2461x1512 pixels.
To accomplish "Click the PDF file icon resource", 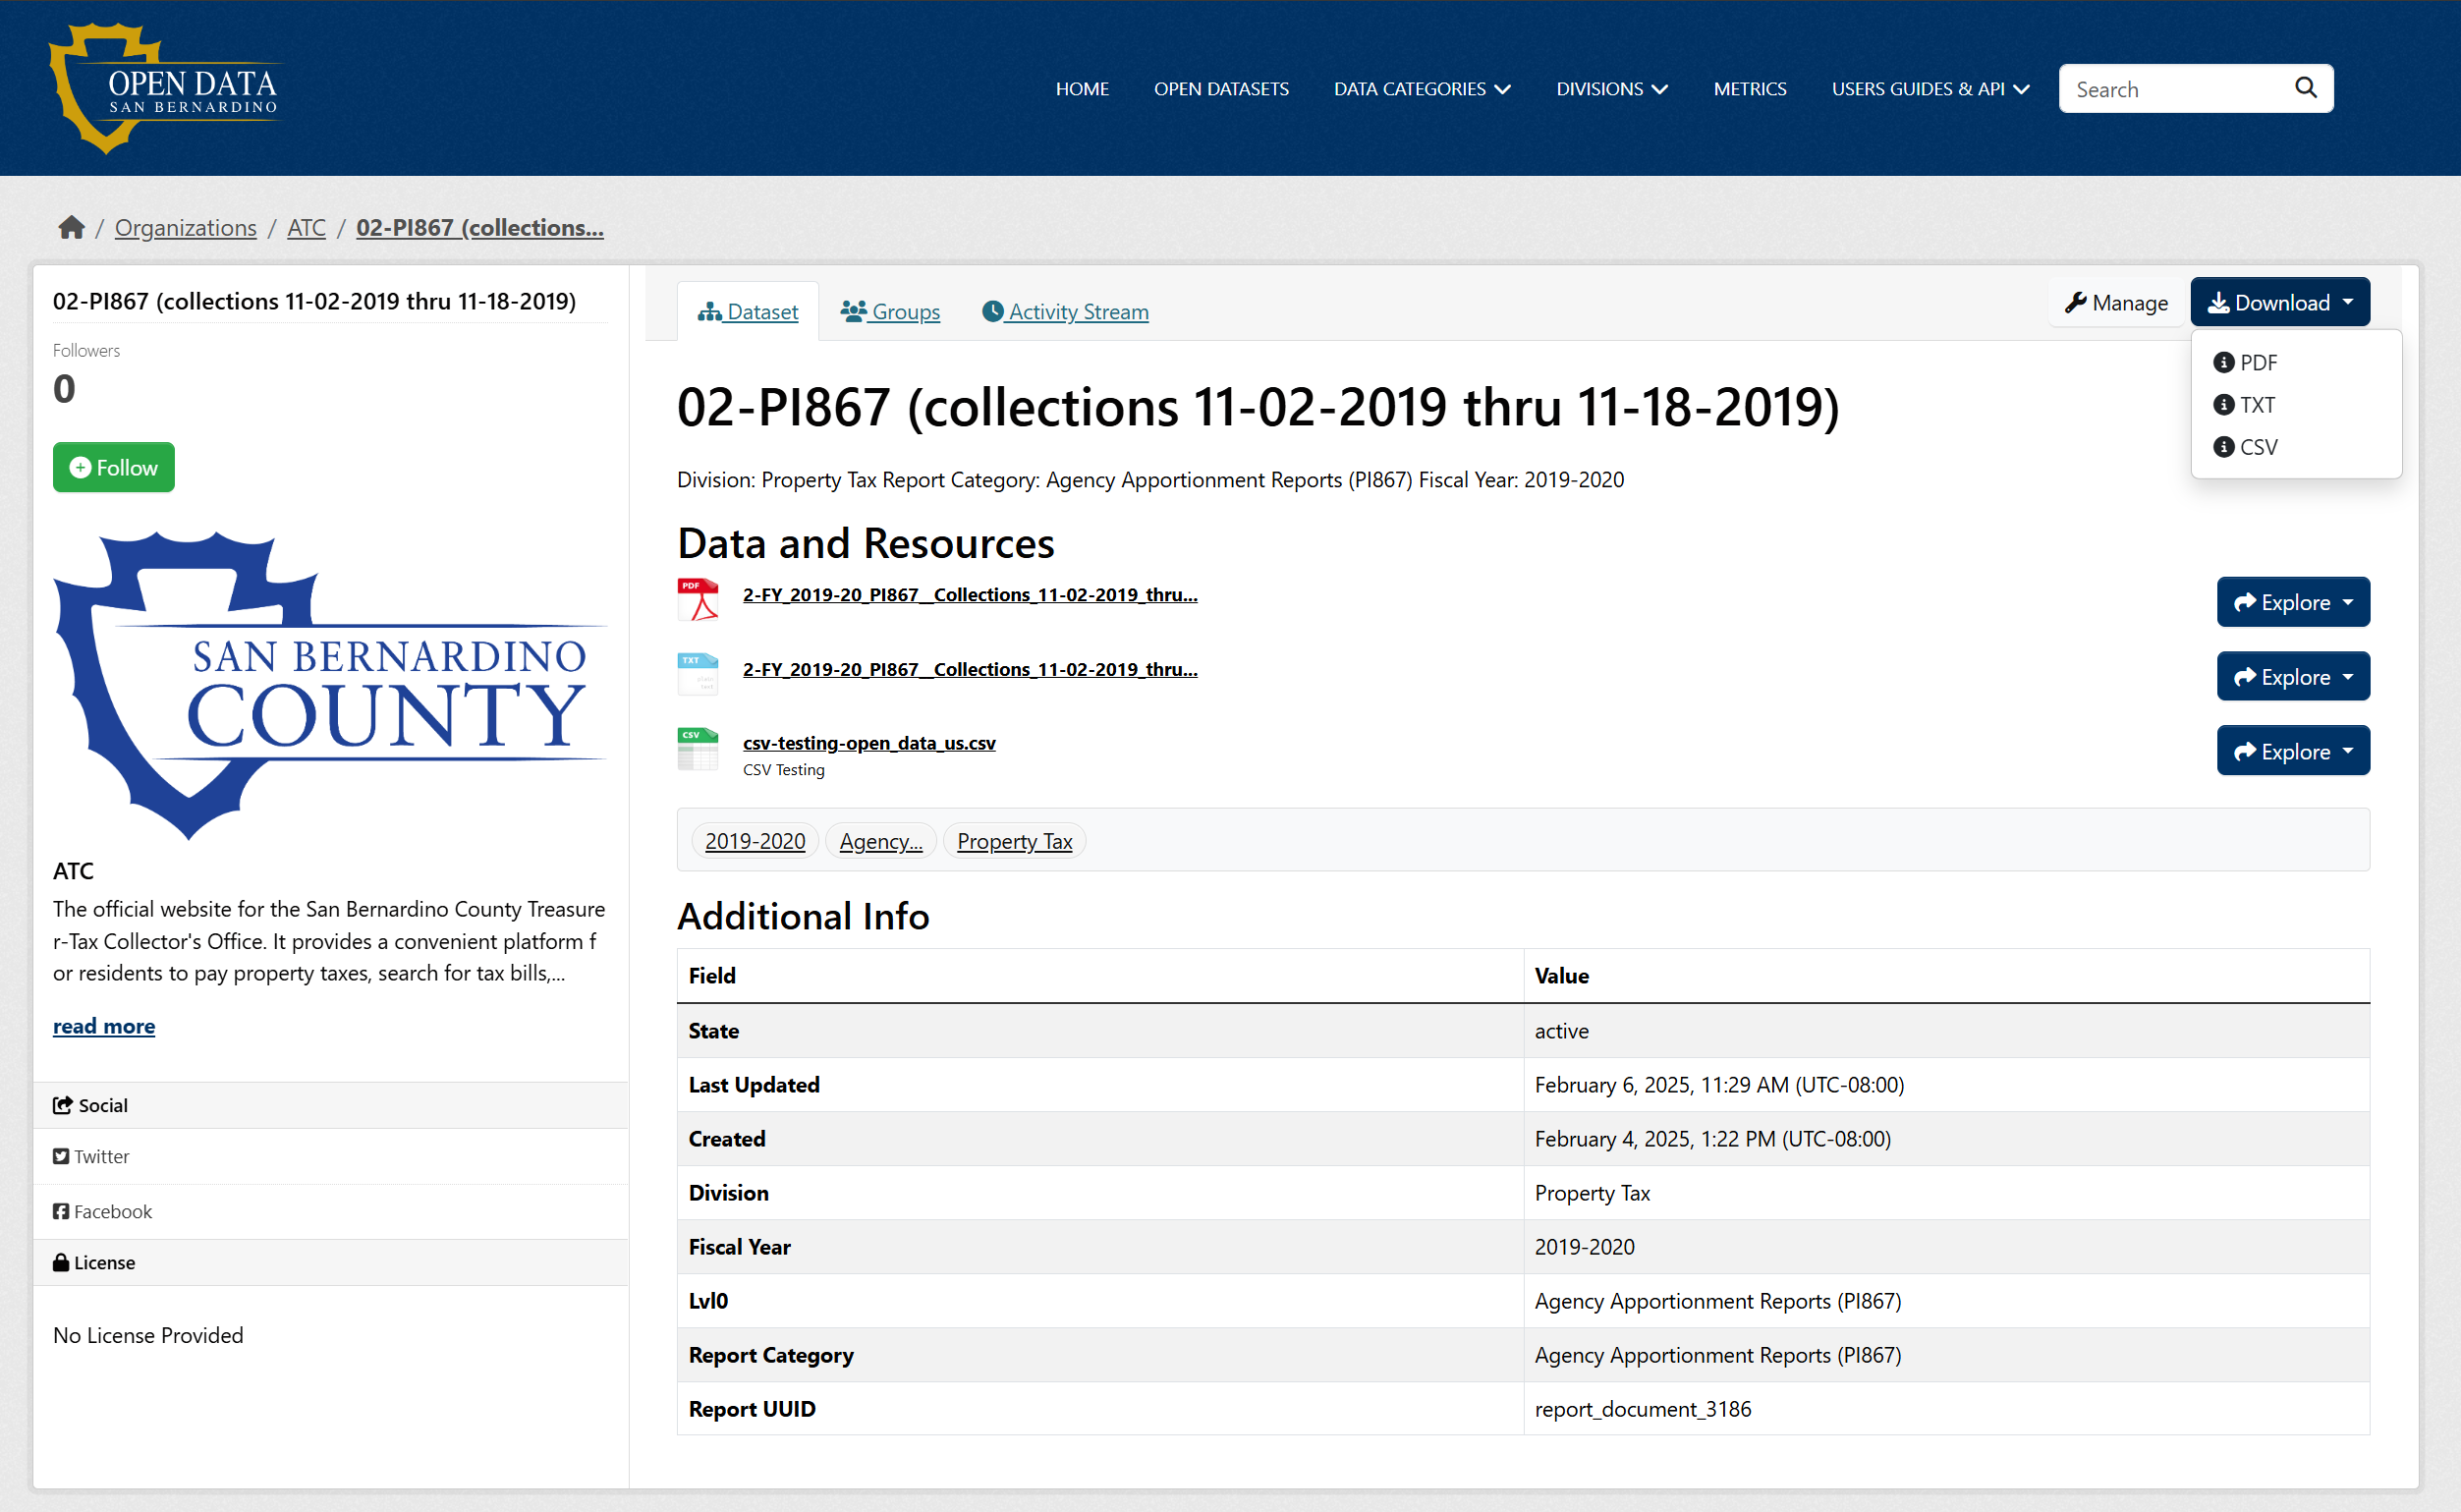I will 698,600.
